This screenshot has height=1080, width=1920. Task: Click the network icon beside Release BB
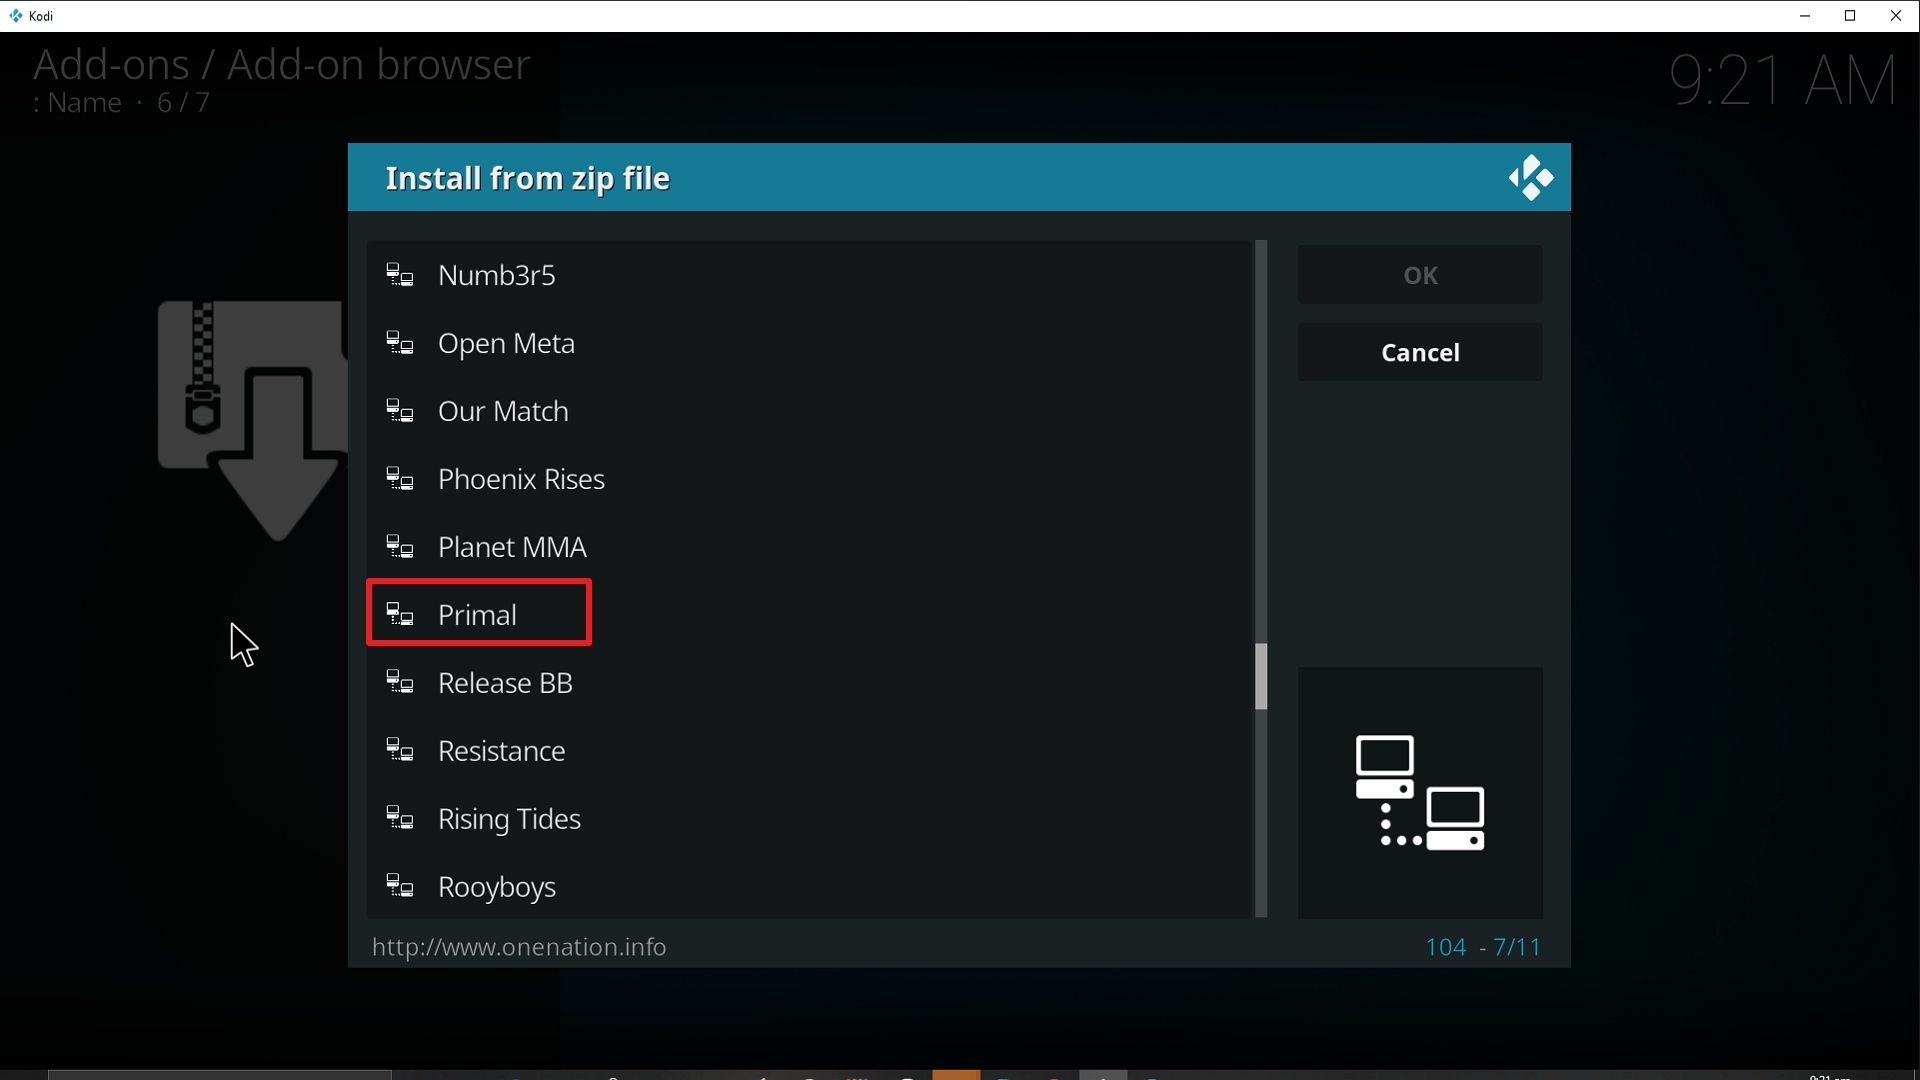[x=401, y=683]
